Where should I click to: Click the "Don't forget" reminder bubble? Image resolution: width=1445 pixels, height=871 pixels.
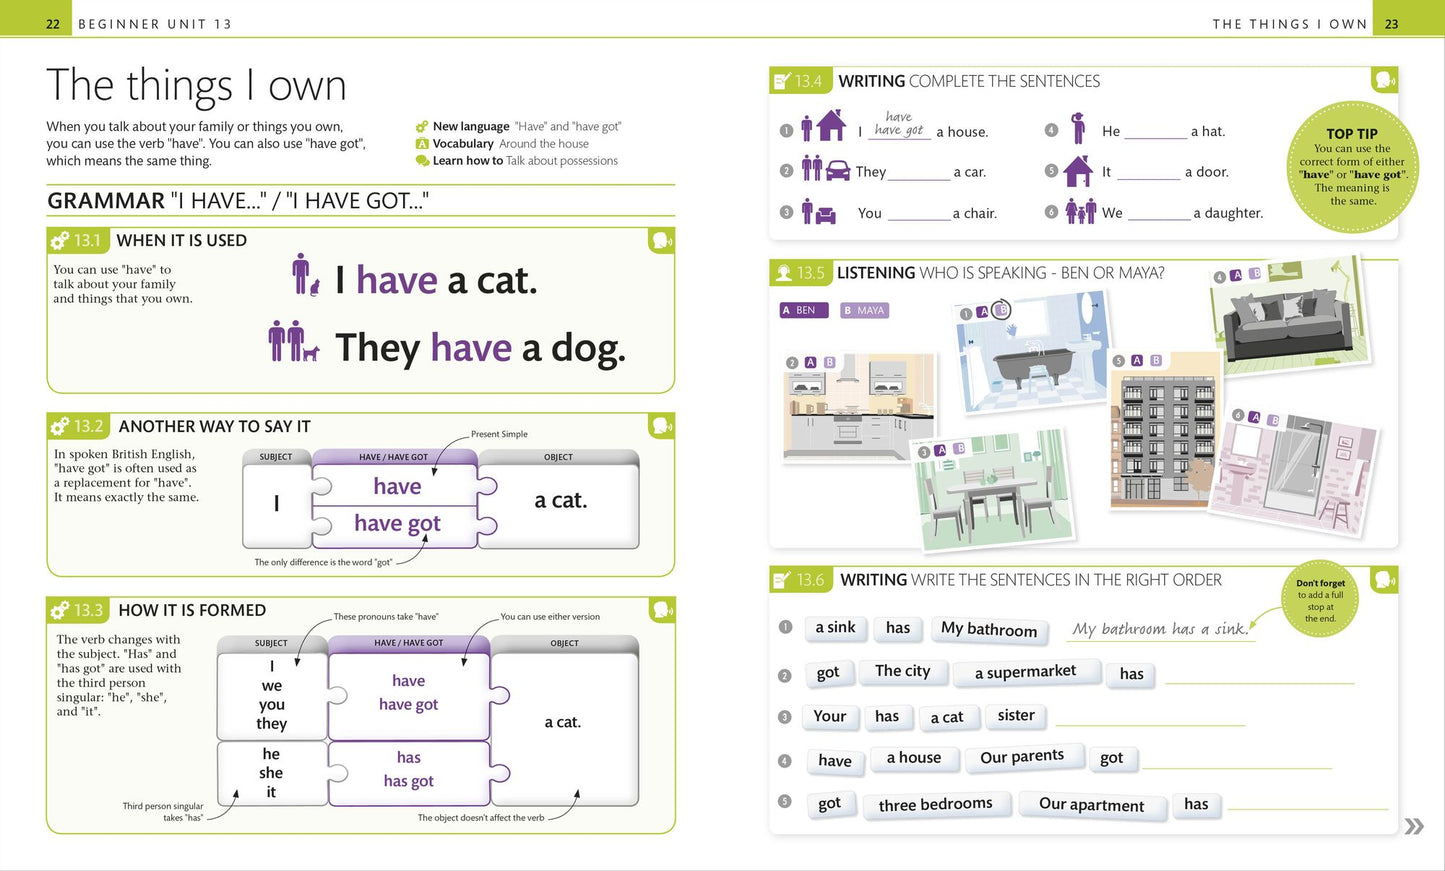(1320, 599)
